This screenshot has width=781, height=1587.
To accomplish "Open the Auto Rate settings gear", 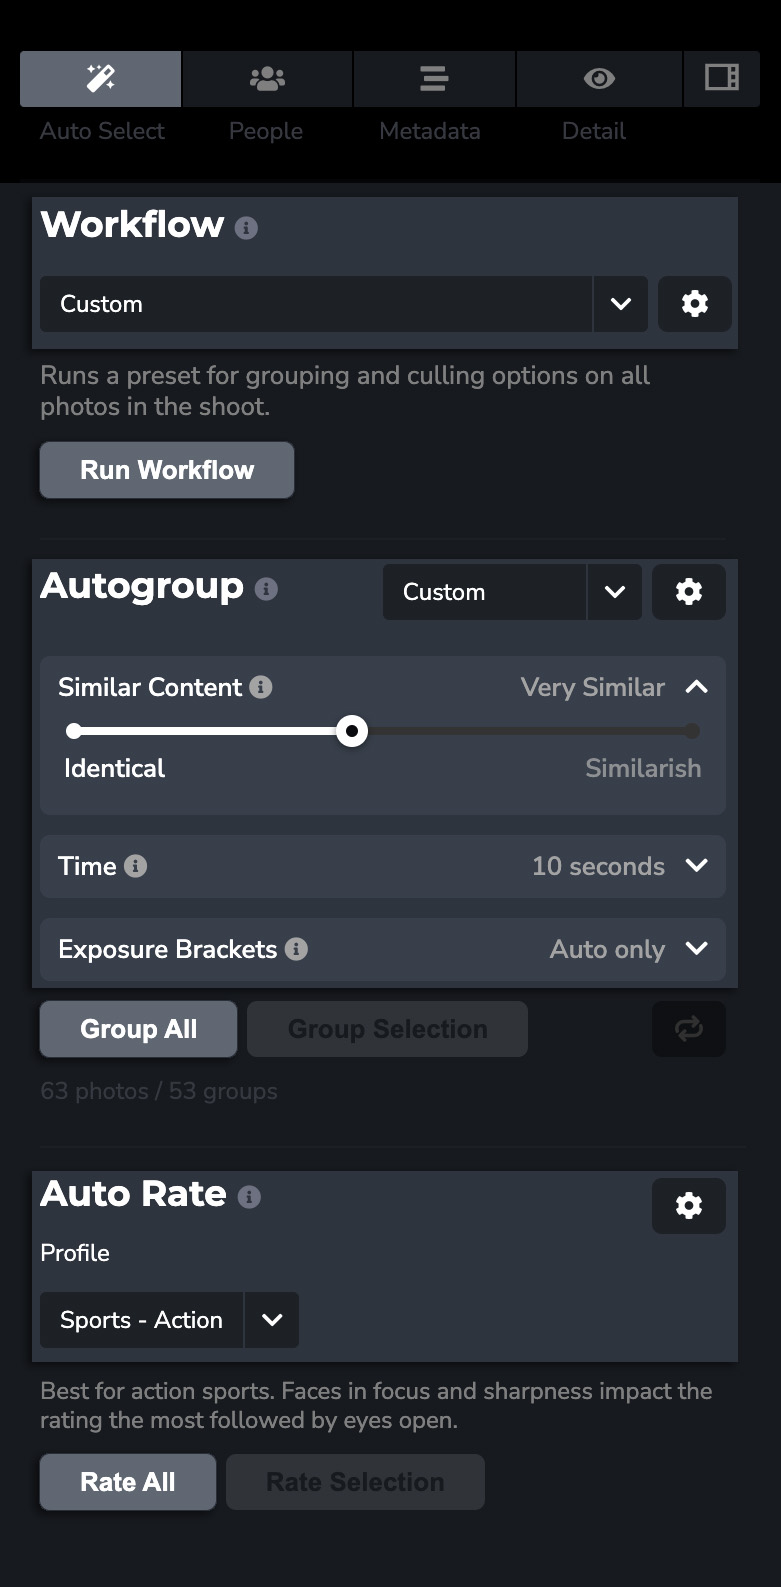I will click(689, 1206).
